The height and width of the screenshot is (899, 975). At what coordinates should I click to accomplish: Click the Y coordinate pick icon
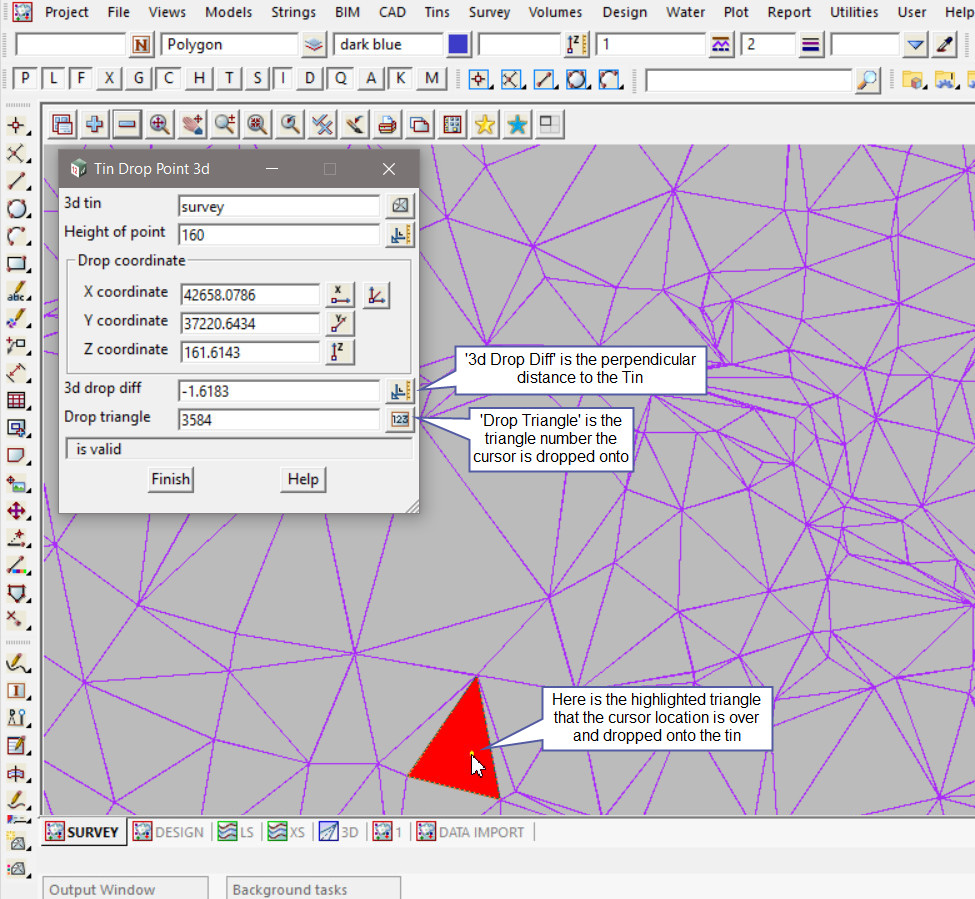340,323
